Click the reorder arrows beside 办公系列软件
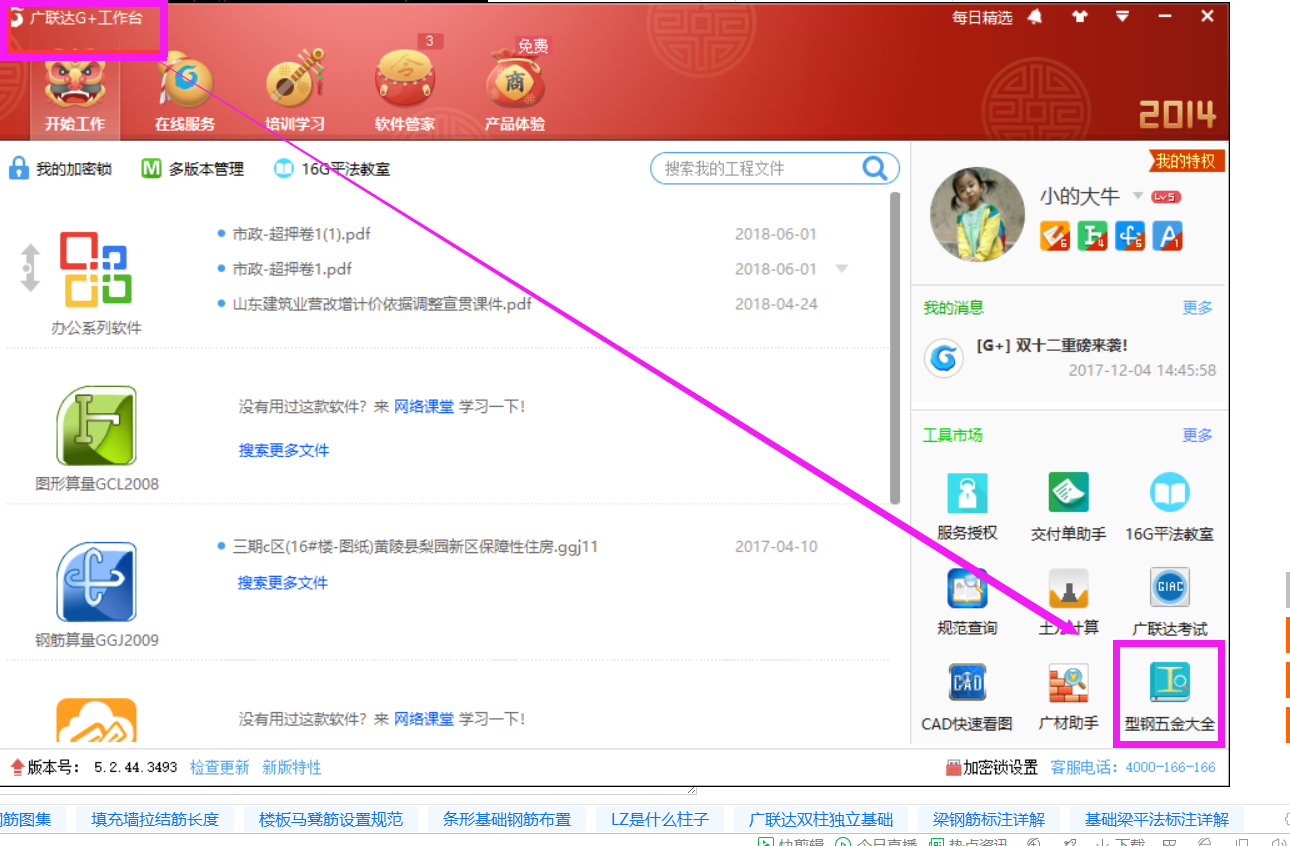The height and width of the screenshot is (846, 1290). pos(30,268)
